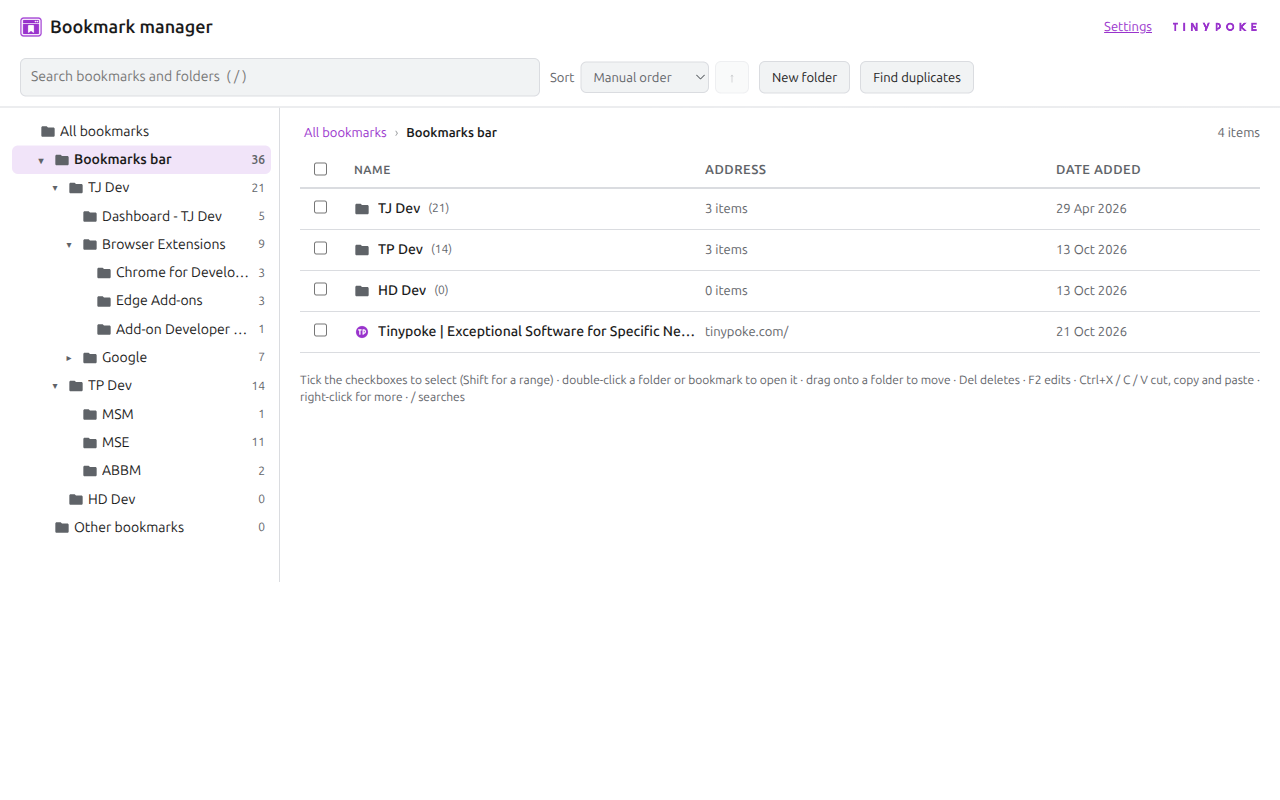The image size is (1280, 800).
Task: Focus the search bookmarks and folders field
Action: 280,77
